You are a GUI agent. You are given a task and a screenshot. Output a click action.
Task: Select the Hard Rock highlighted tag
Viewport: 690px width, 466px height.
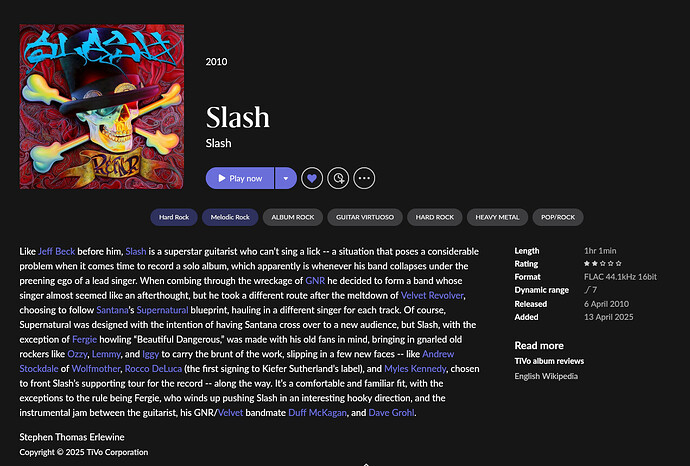(174, 217)
